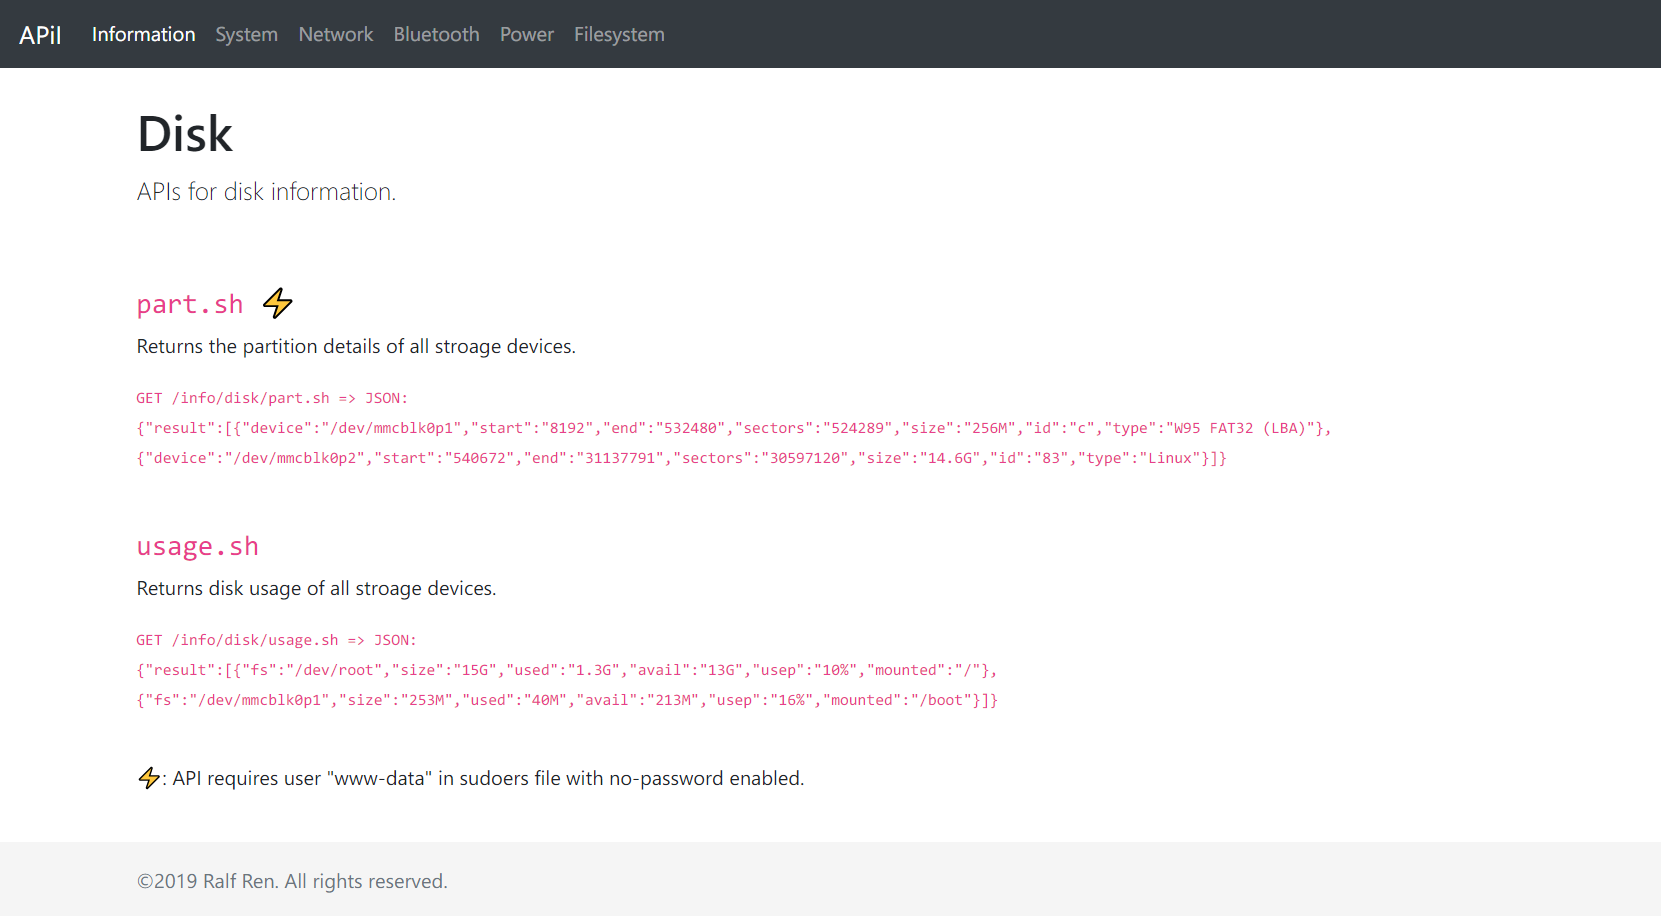
Task: Click the 'API requires user "www-data"' note
Action: coord(488,778)
